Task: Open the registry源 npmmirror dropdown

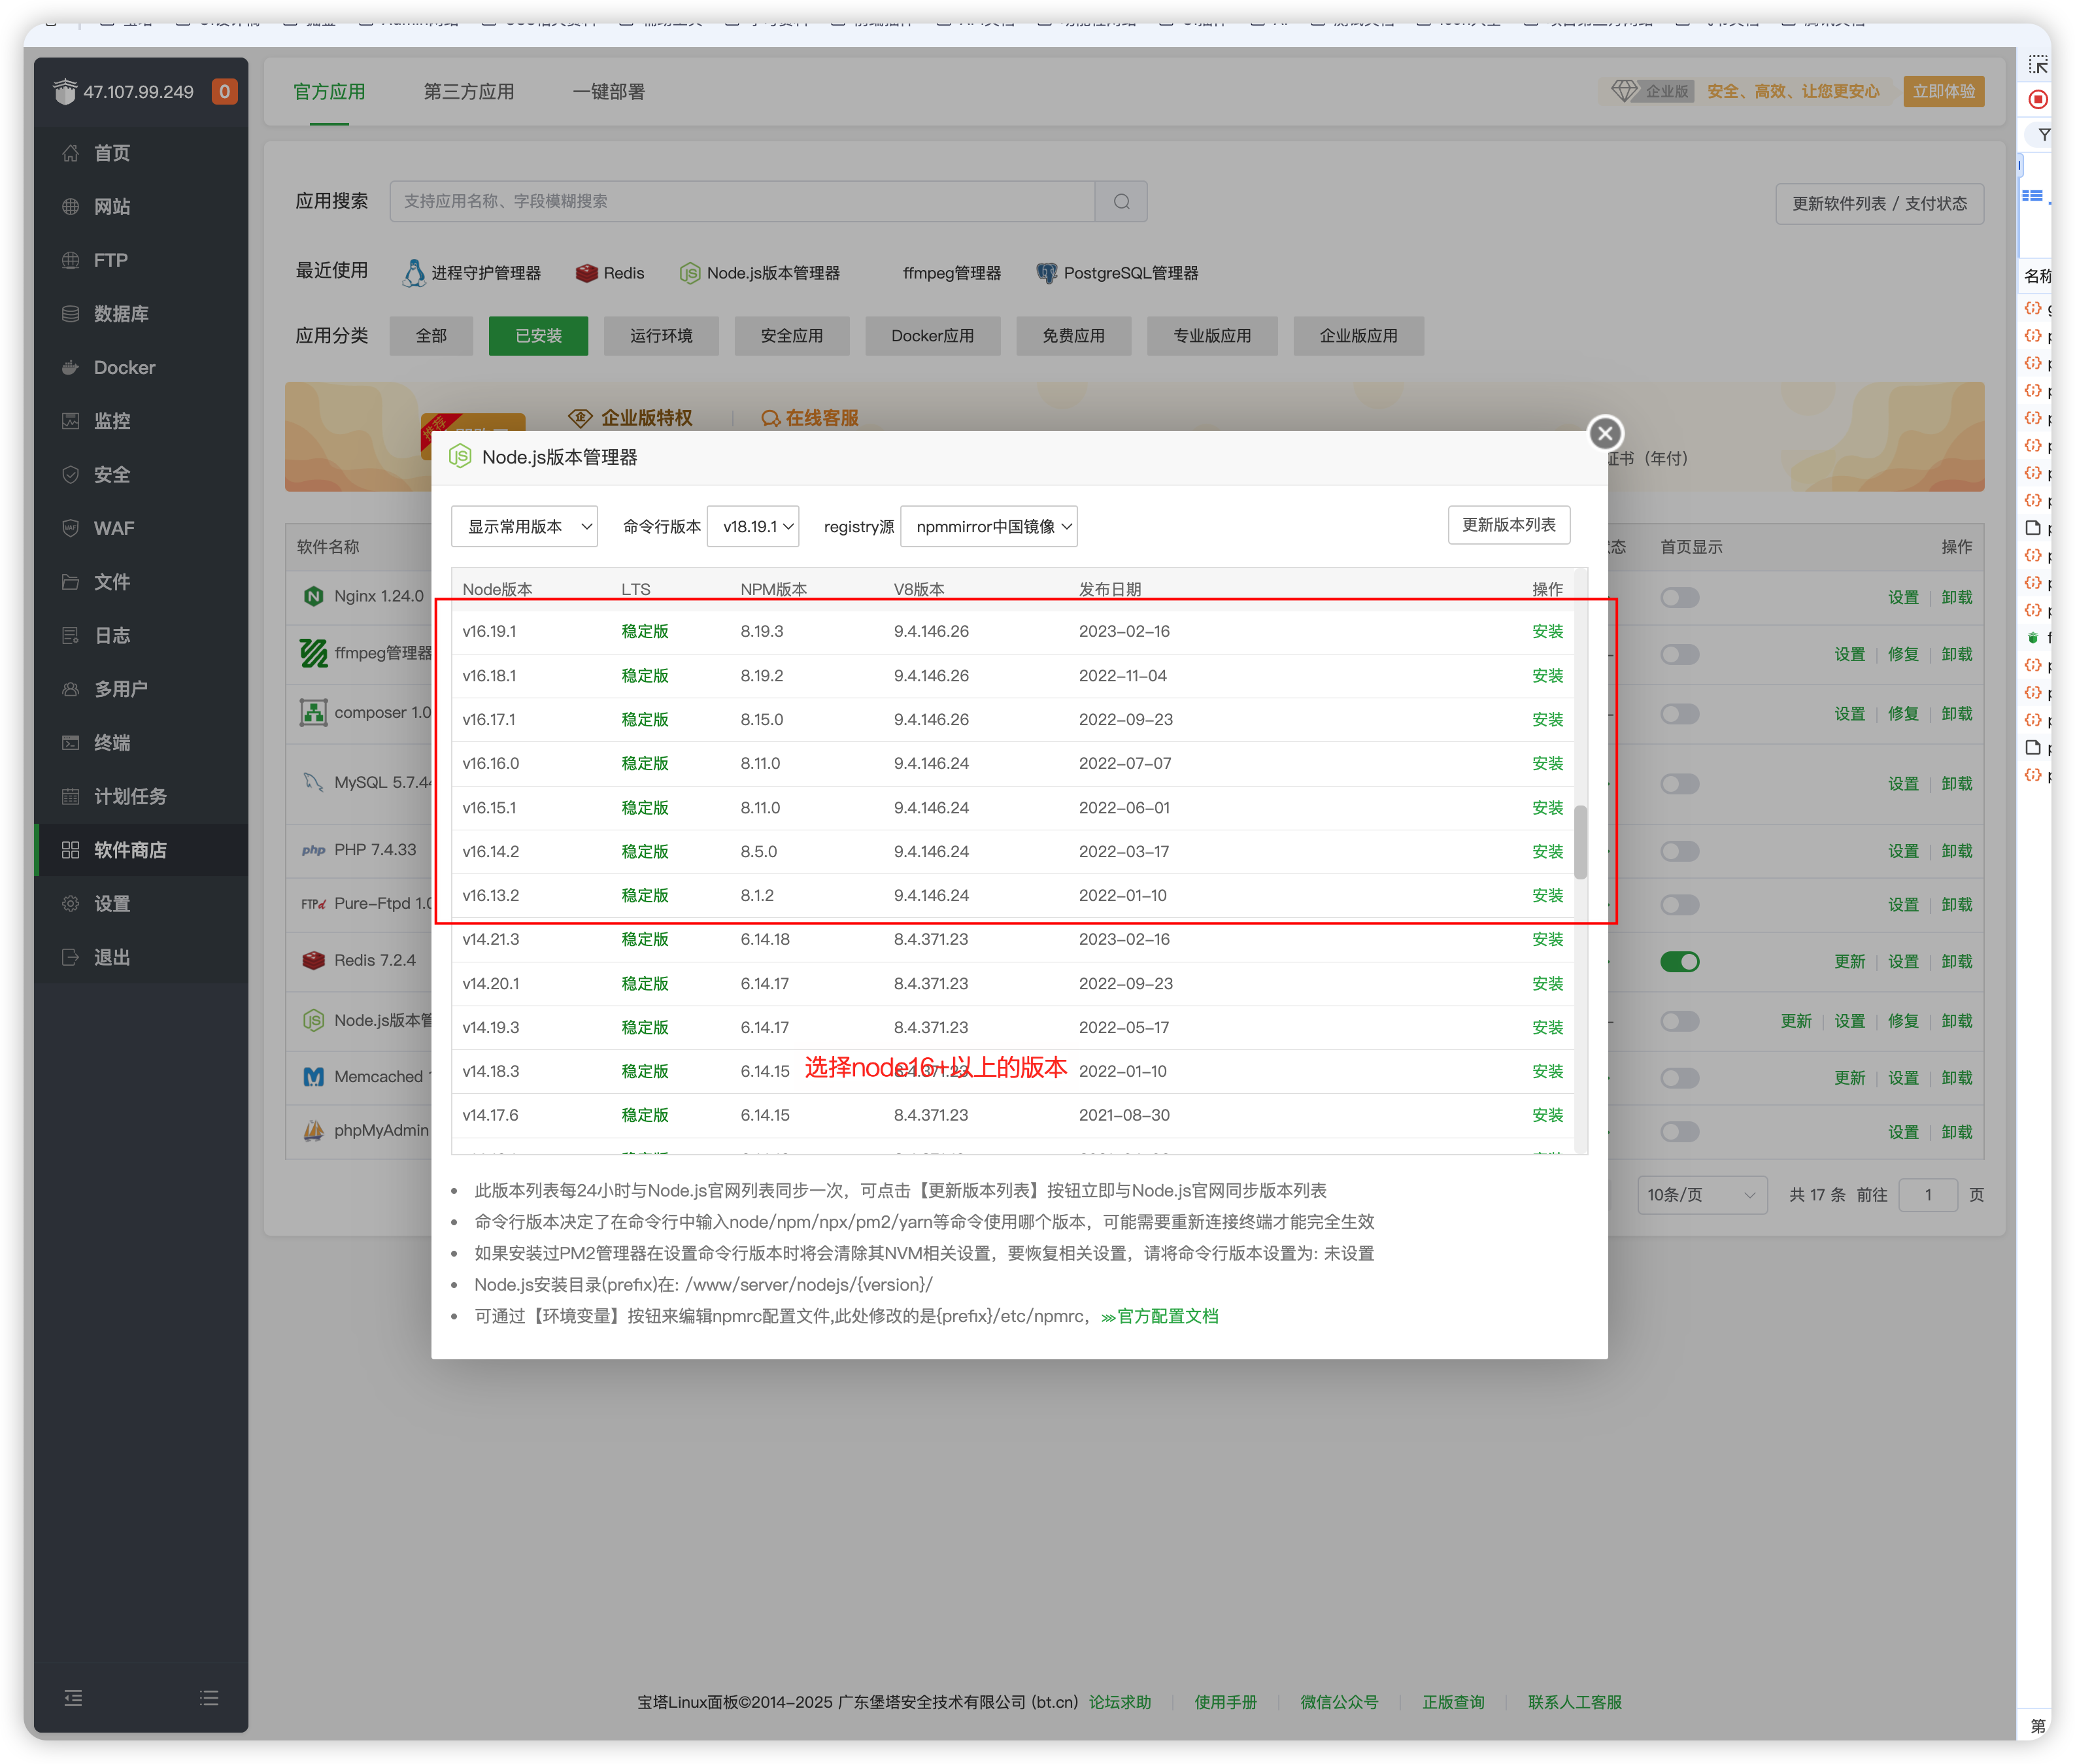Action: (988, 526)
